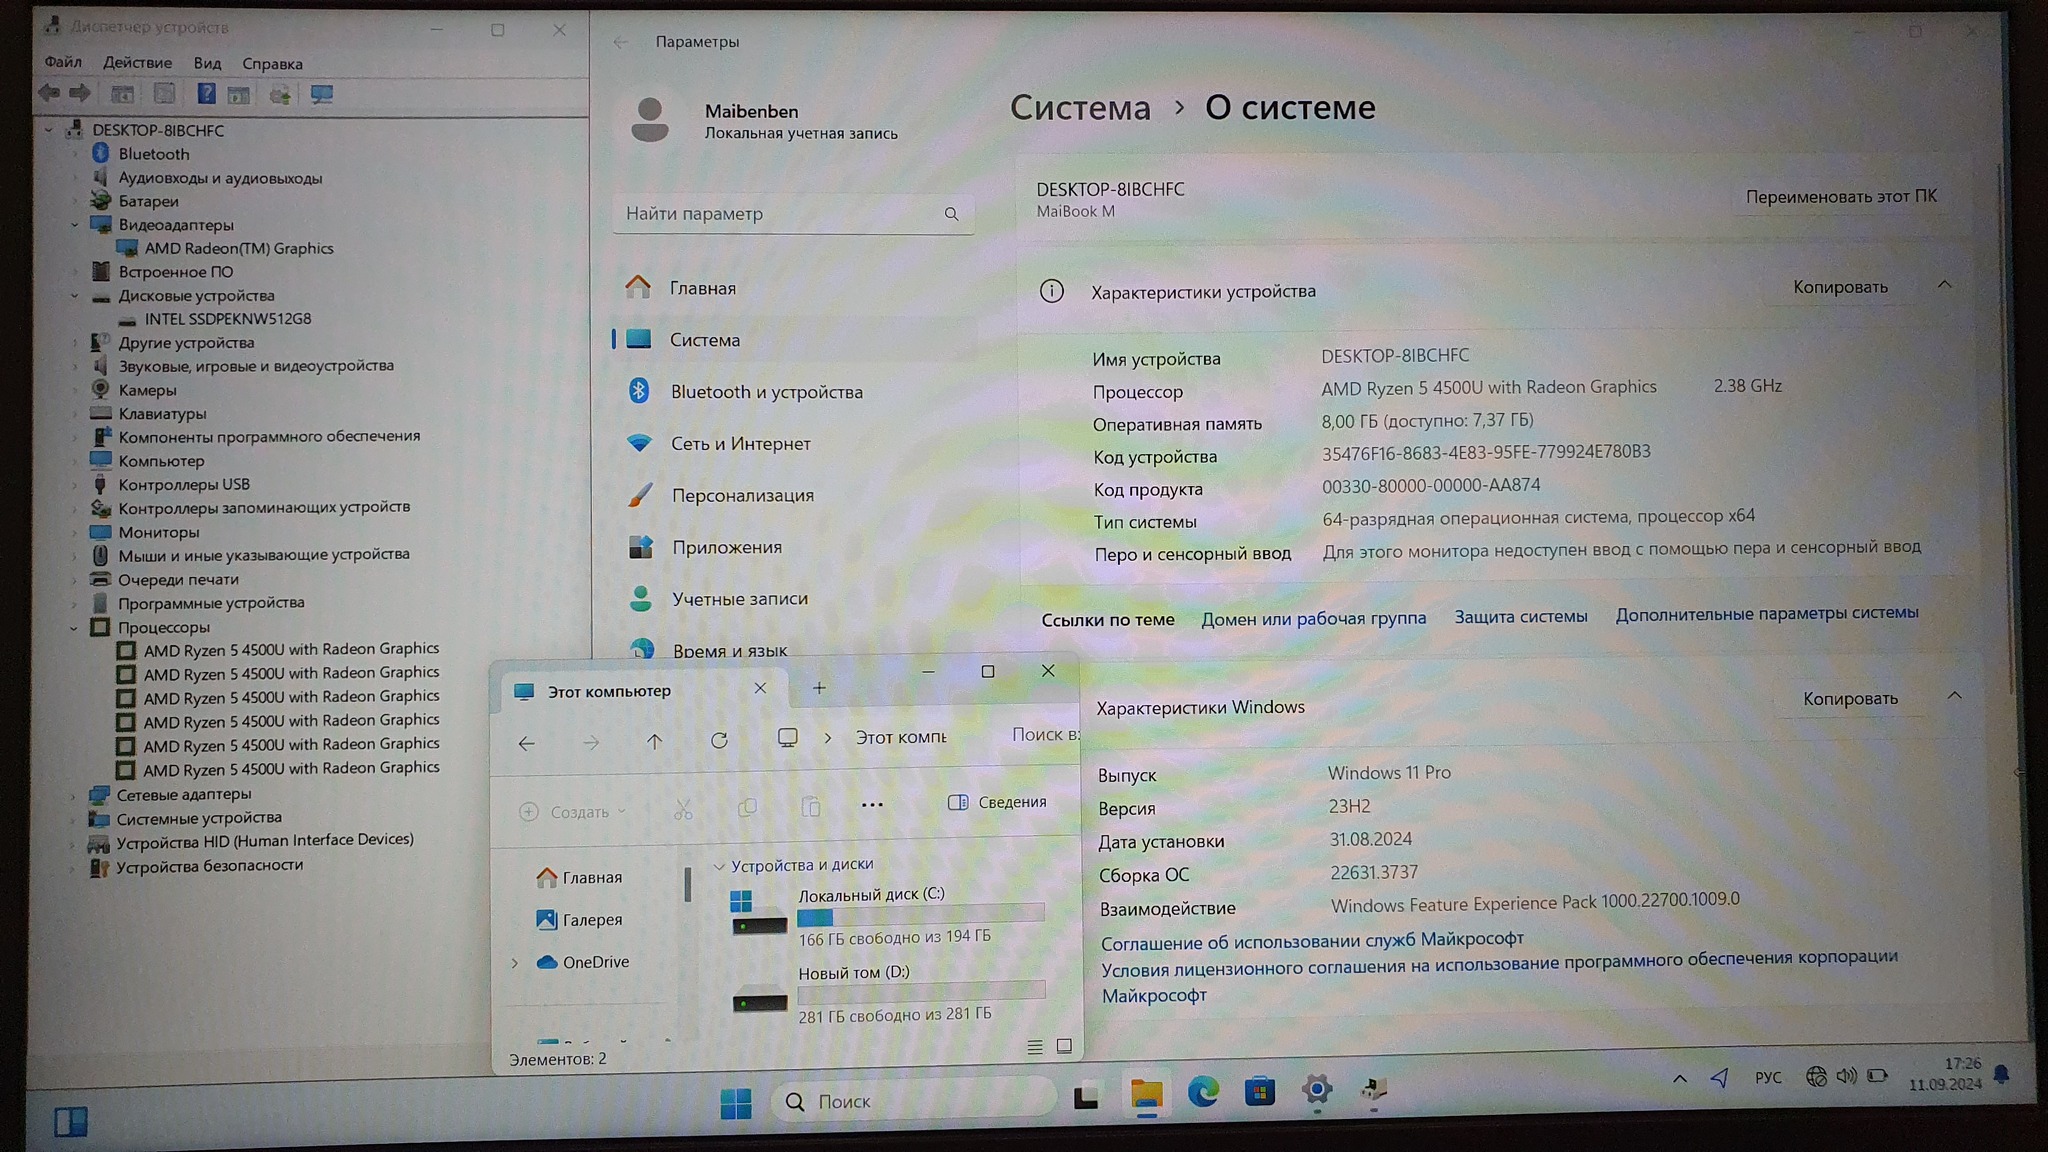Image resolution: width=2048 pixels, height=1152 pixels.
Task: Open Microsoft Edge from the taskbar
Action: click(1202, 1092)
